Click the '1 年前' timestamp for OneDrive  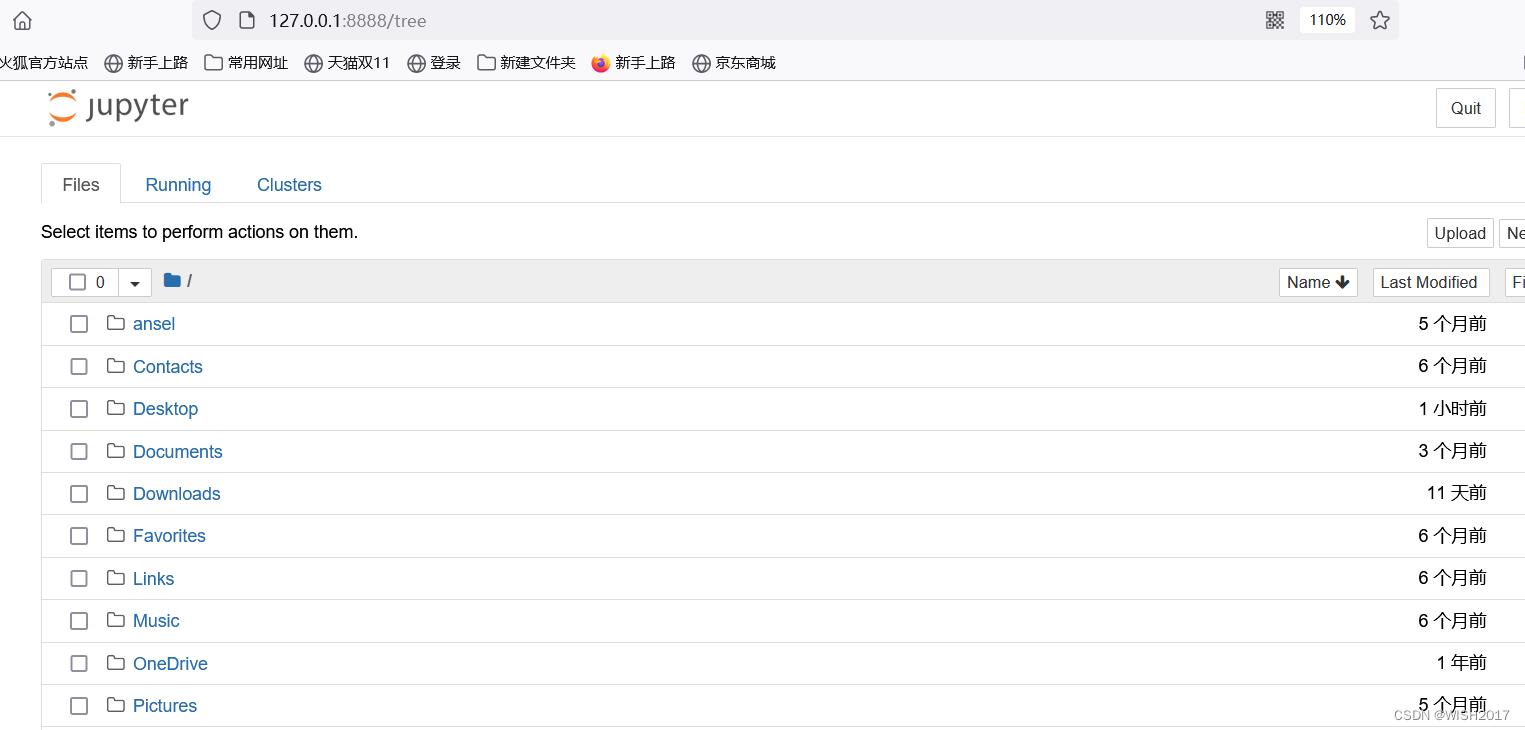[1461, 663]
